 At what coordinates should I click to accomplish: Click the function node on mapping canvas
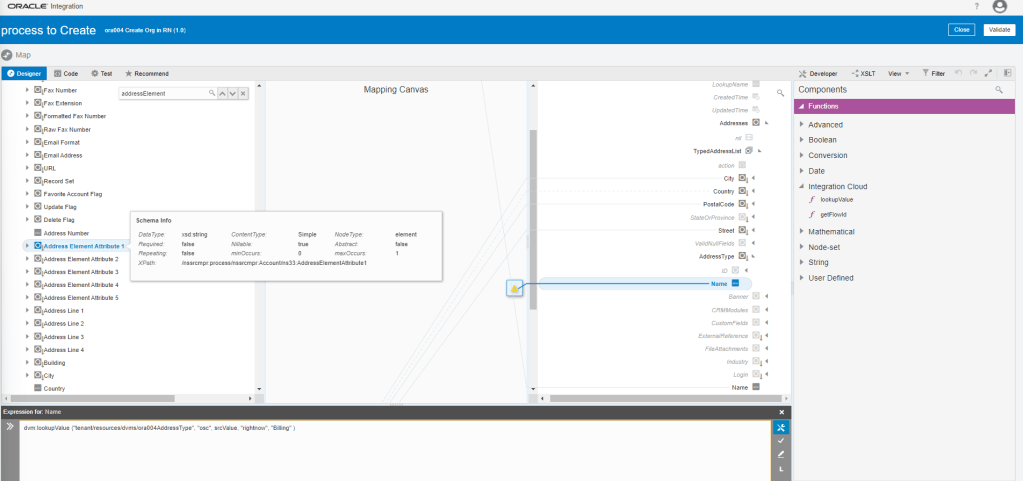coord(514,288)
